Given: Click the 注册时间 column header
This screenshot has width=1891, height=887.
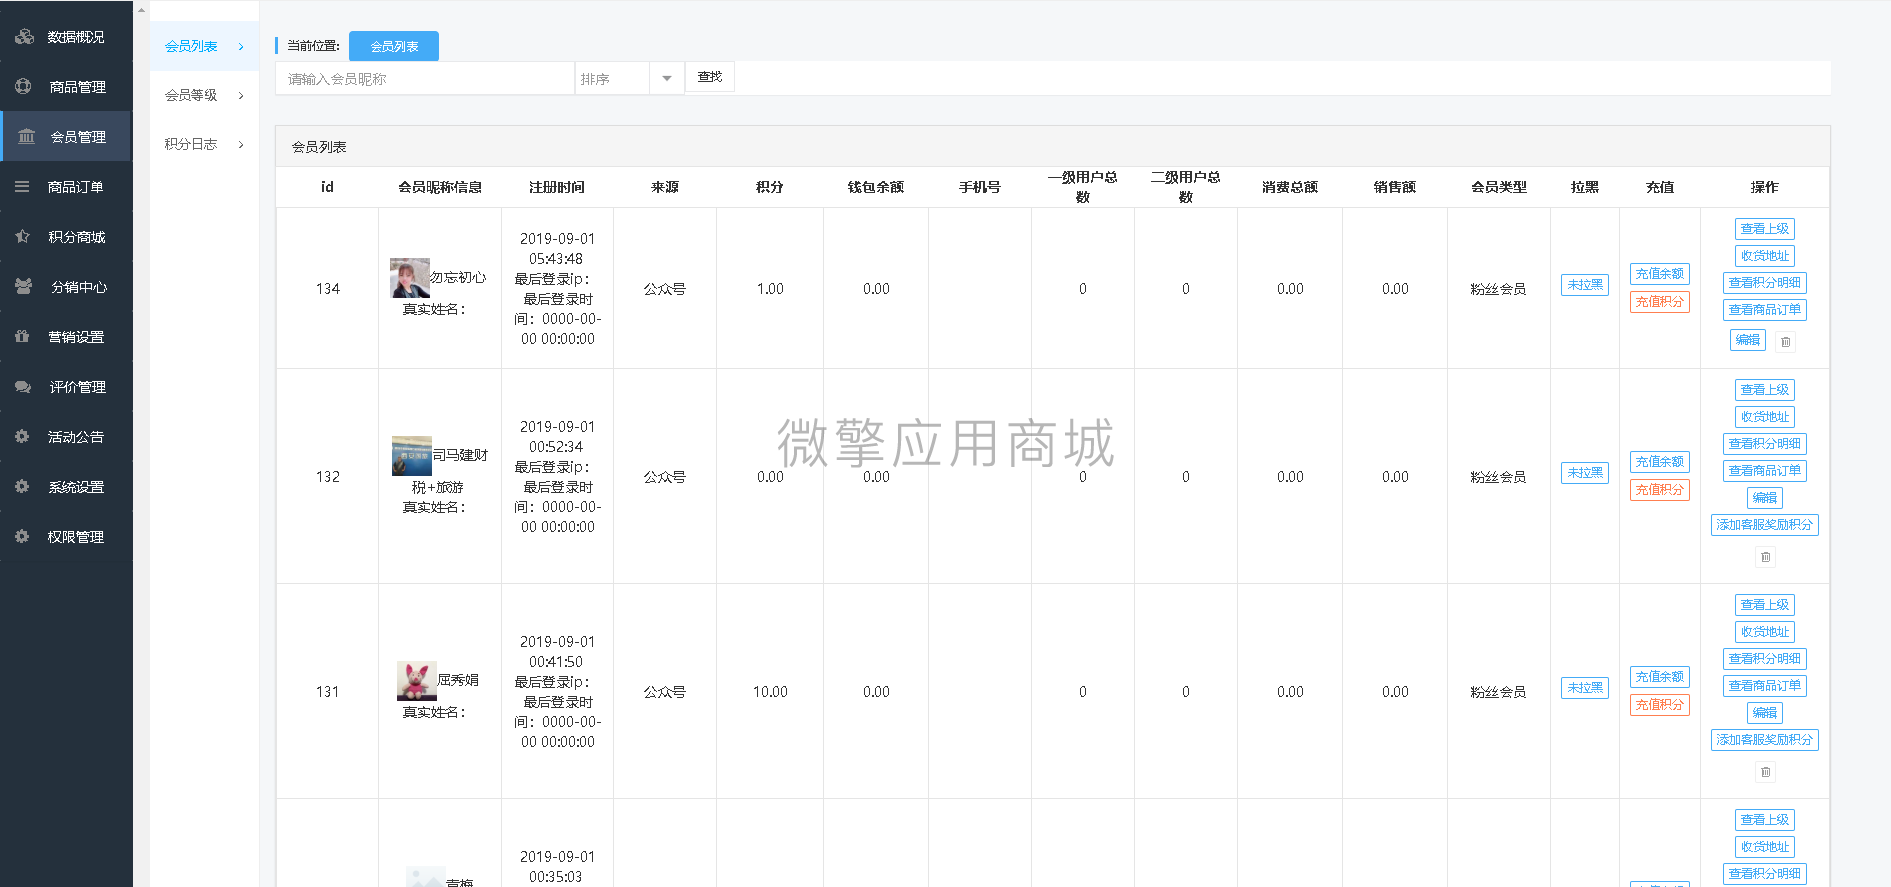Looking at the screenshot, I should 557,187.
